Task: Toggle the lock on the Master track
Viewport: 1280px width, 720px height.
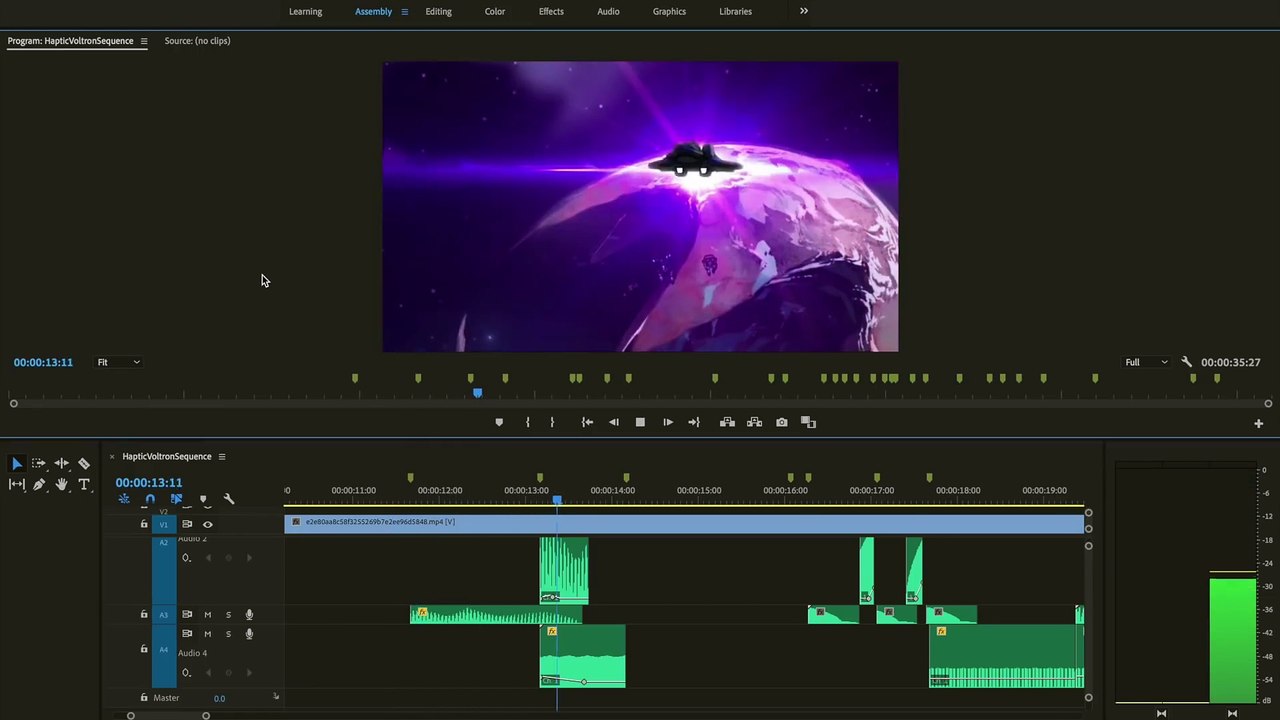Action: [144, 698]
